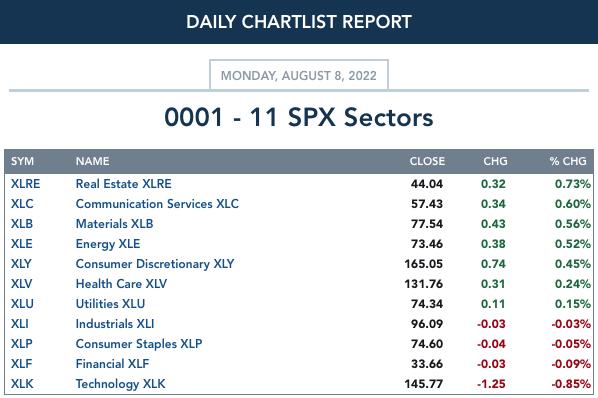598x398 pixels.
Task: Click the XLF symbol link
Action: [x=21, y=364]
